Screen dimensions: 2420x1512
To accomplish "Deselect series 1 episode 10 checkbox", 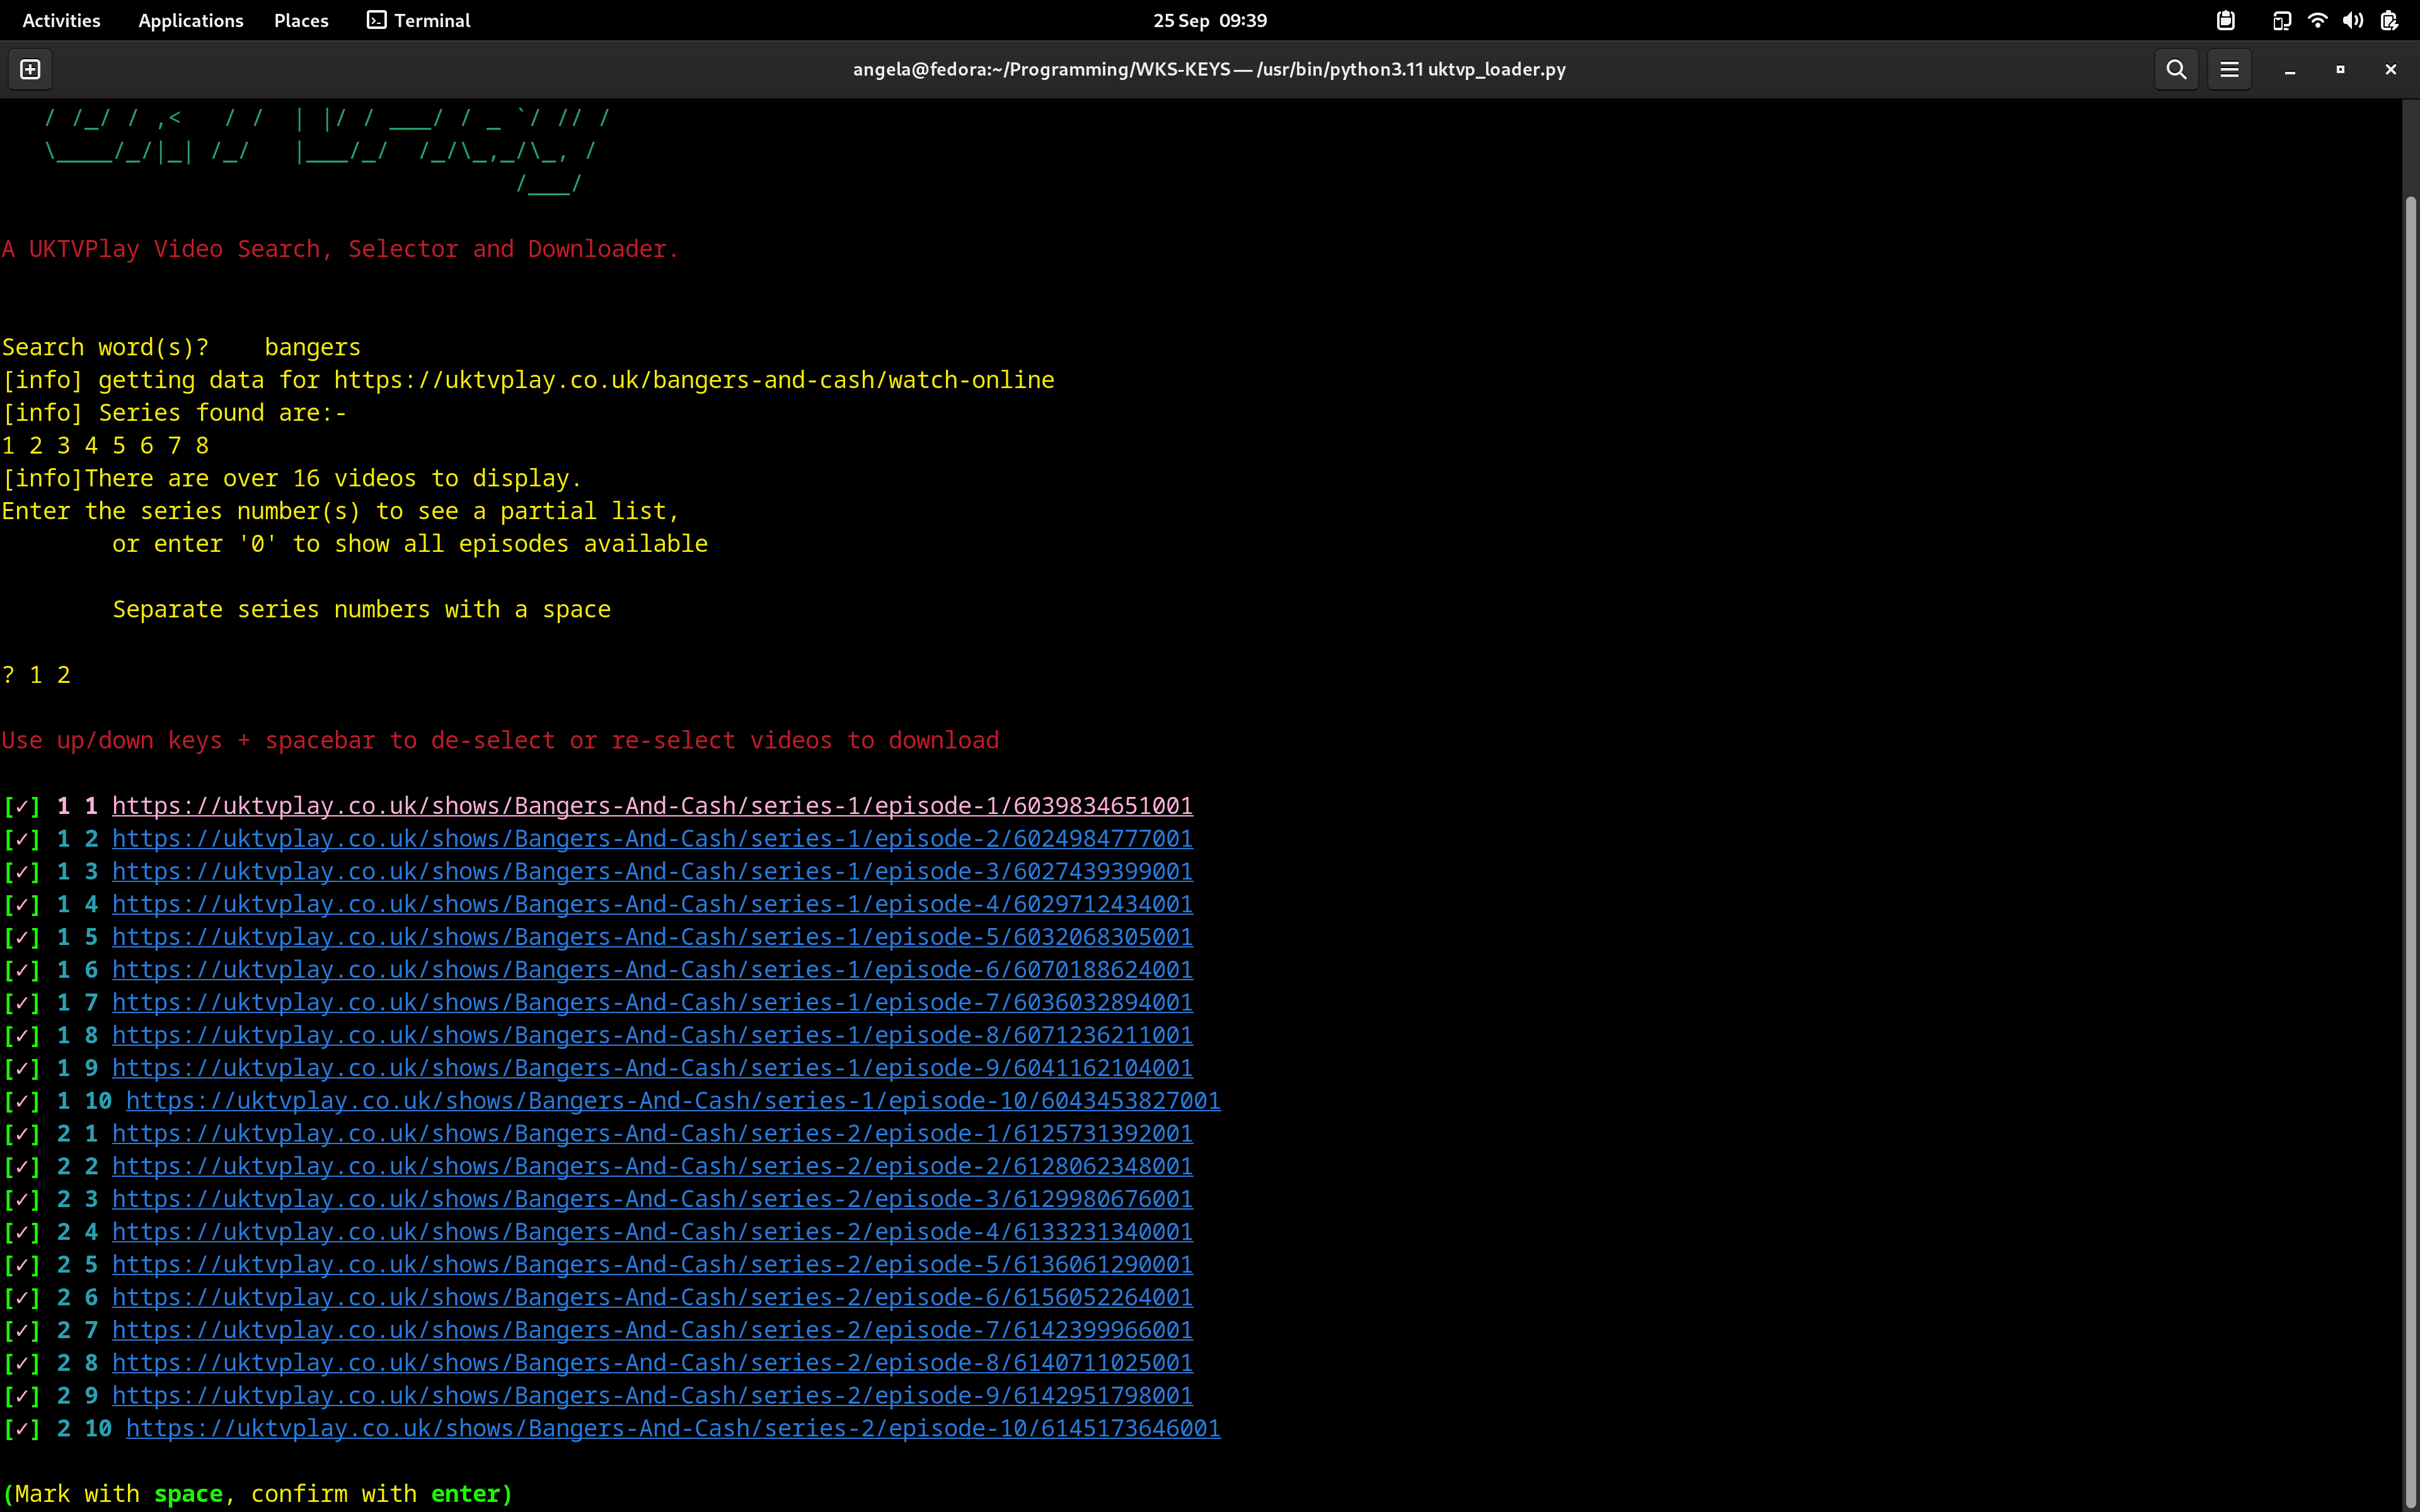I will [x=21, y=1101].
